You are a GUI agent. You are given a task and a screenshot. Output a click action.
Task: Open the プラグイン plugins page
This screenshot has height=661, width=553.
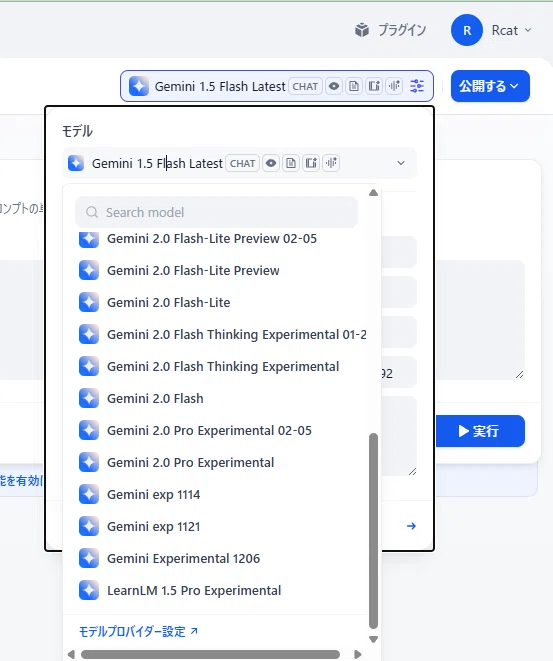390,30
